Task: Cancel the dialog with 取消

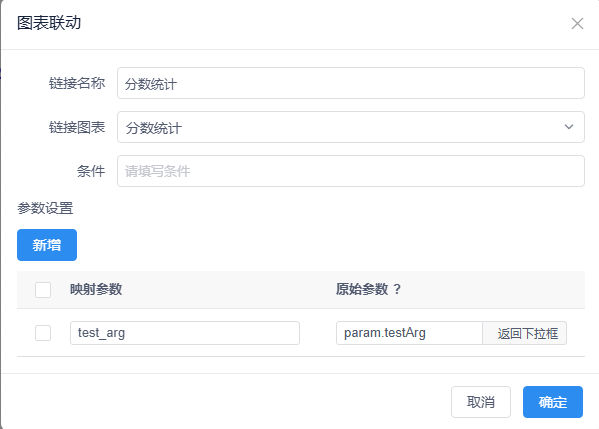Action: pyautogui.click(x=481, y=402)
